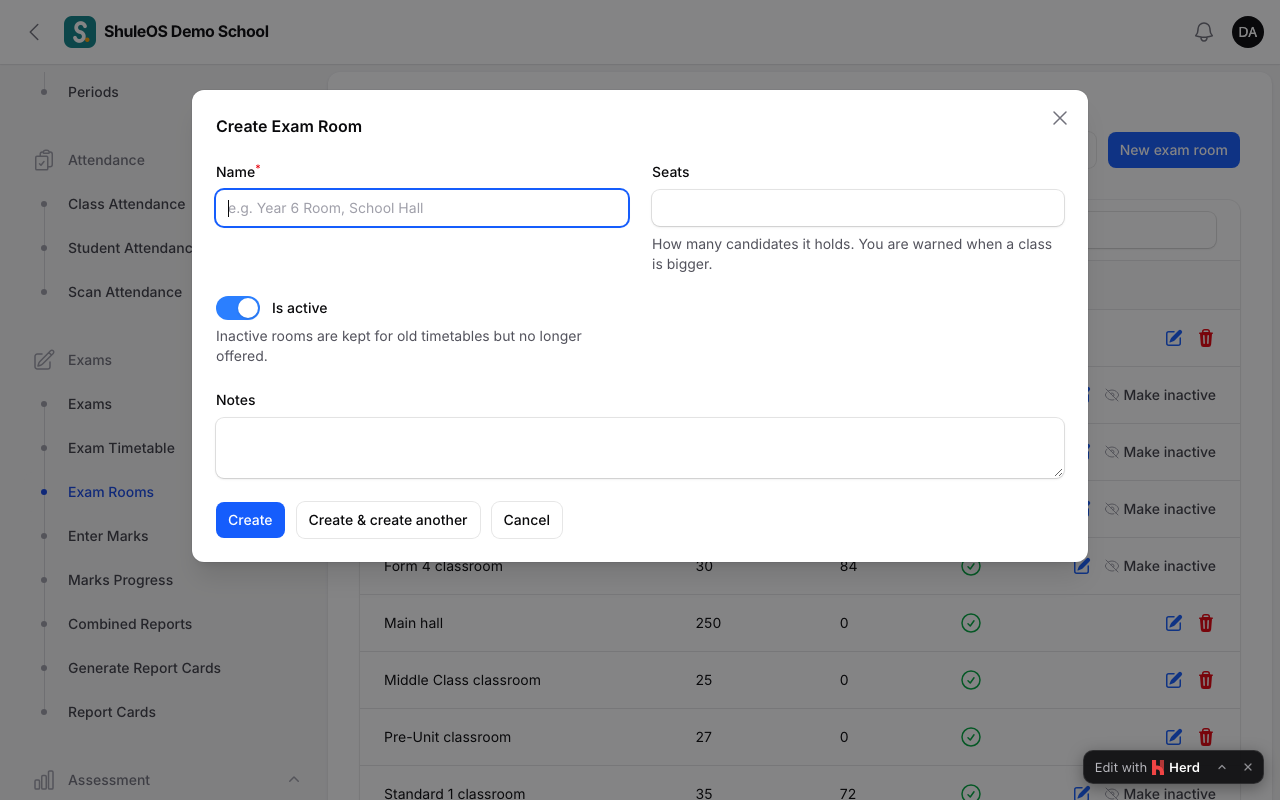Click the 'Main hall' room name
1280x800 pixels.
click(413, 623)
